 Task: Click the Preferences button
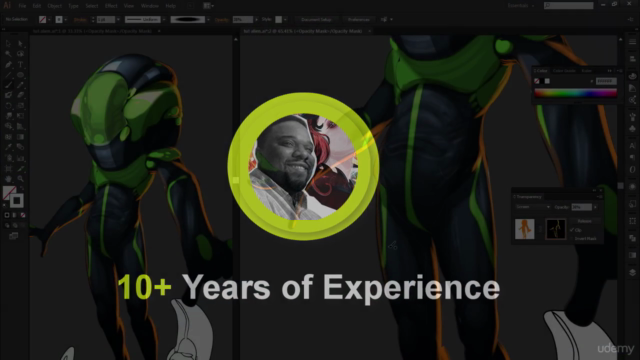(359, 20)
